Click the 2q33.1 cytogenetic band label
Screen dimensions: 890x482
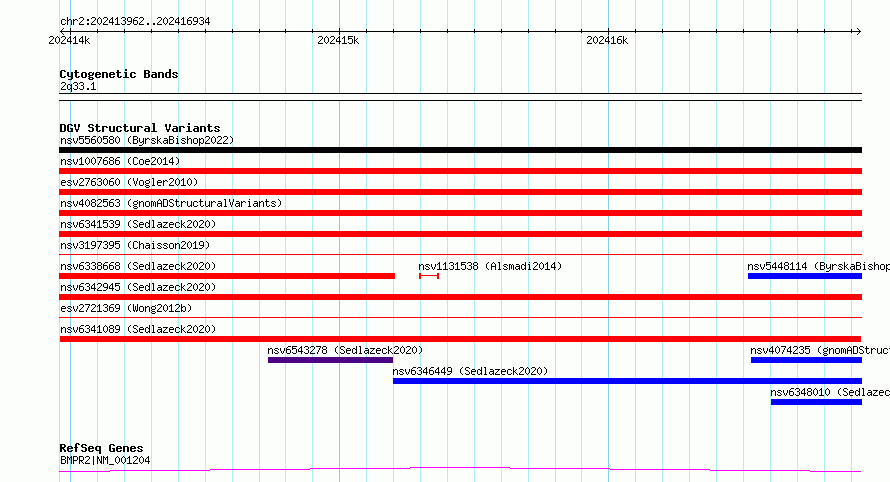point(78,86)
